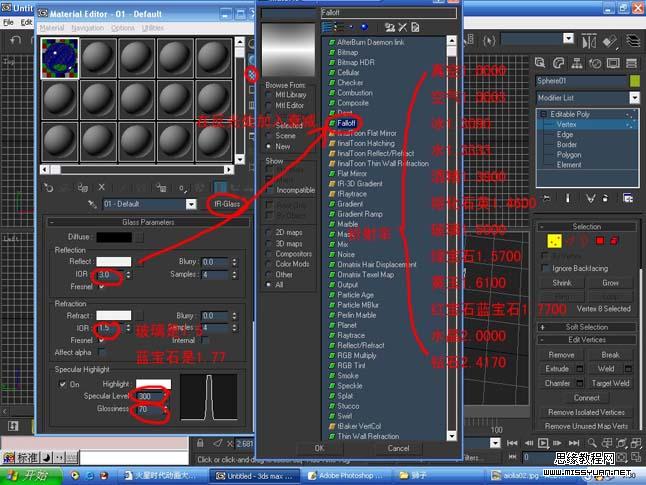The height and width of the screenshot is (485, 646).
Task: Toggle the Affect alpha checkbox
Action: (x=101, y=352)
